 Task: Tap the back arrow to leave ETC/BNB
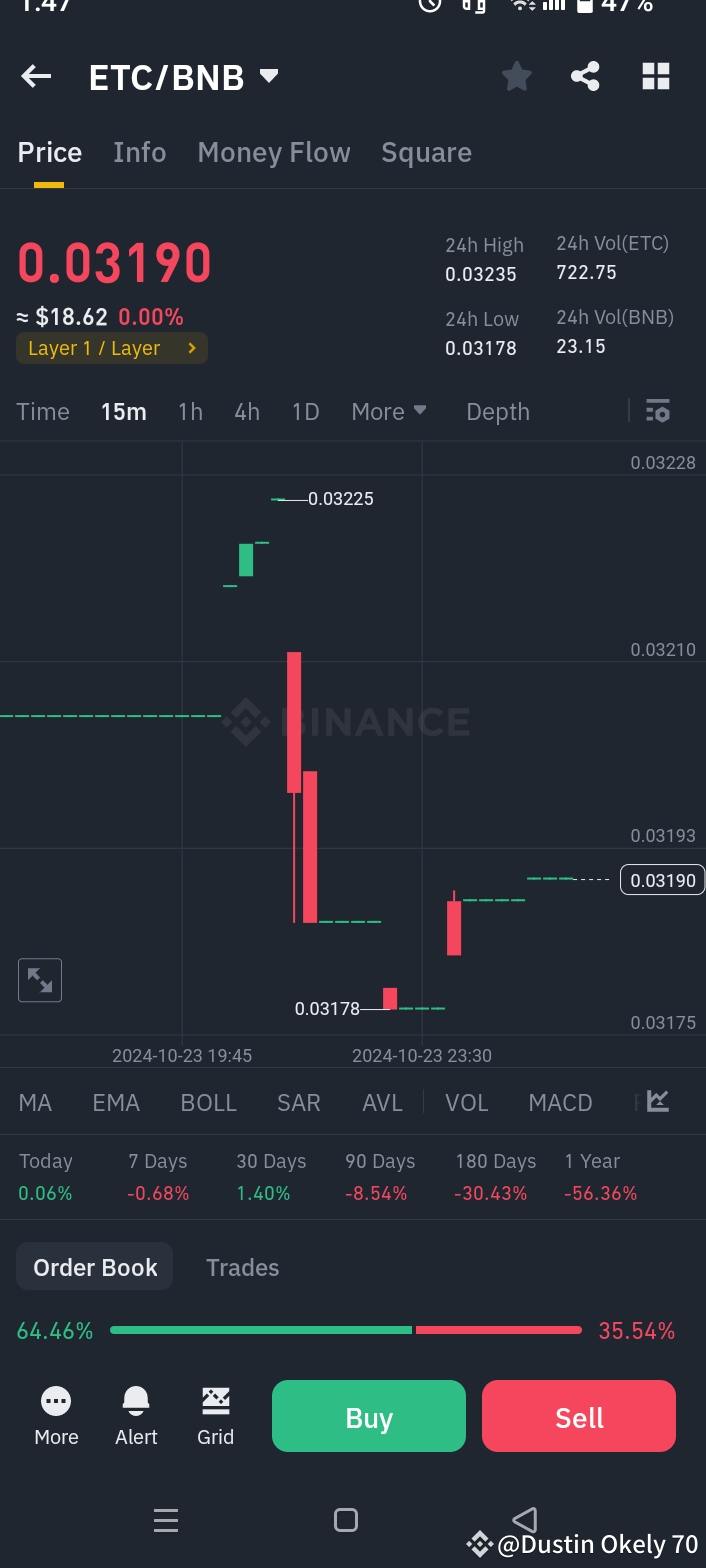tap(35, 76)
